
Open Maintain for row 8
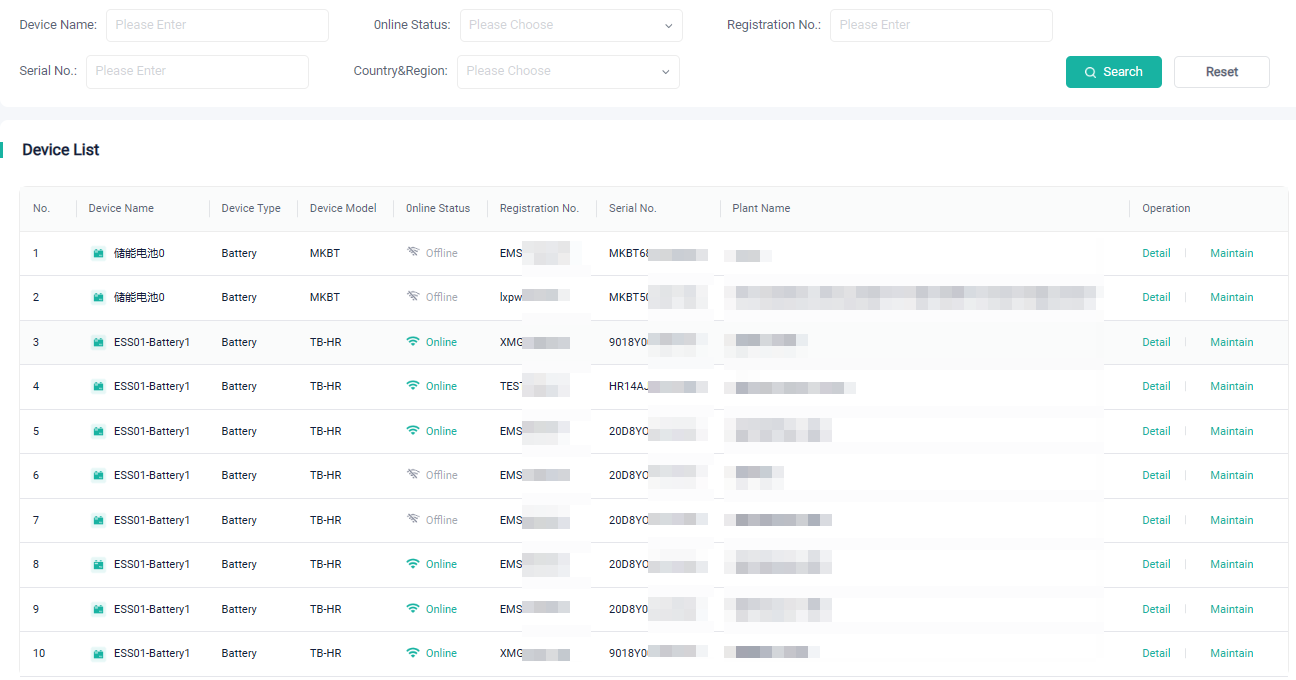1232,564
